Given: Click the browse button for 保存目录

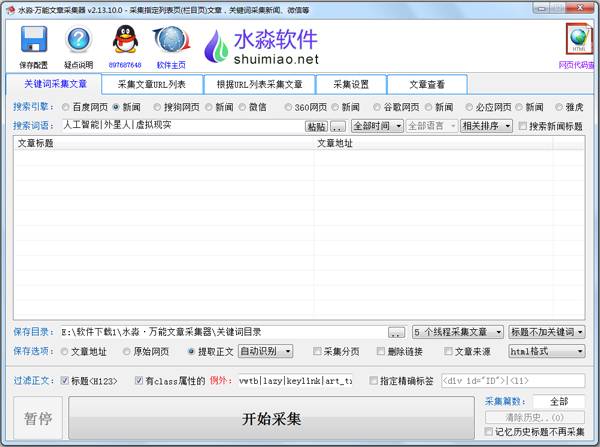Looking at the screenshot, I should coord(396,332).
